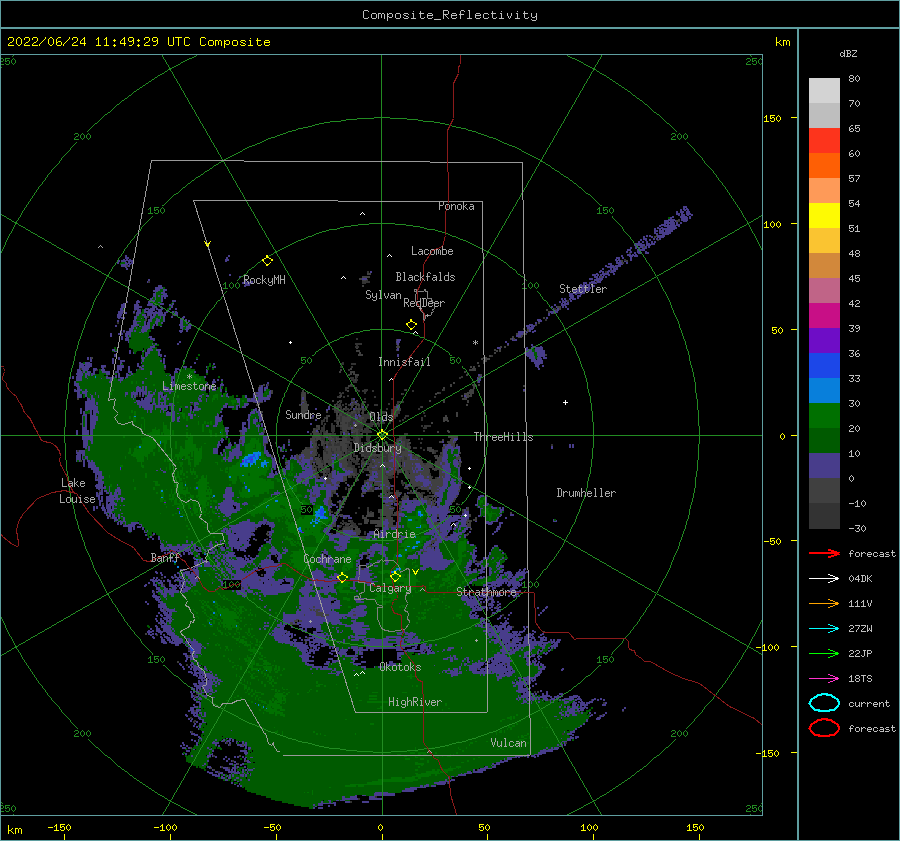
Task: Click the Strathmore city label
Action: point(486,592)
